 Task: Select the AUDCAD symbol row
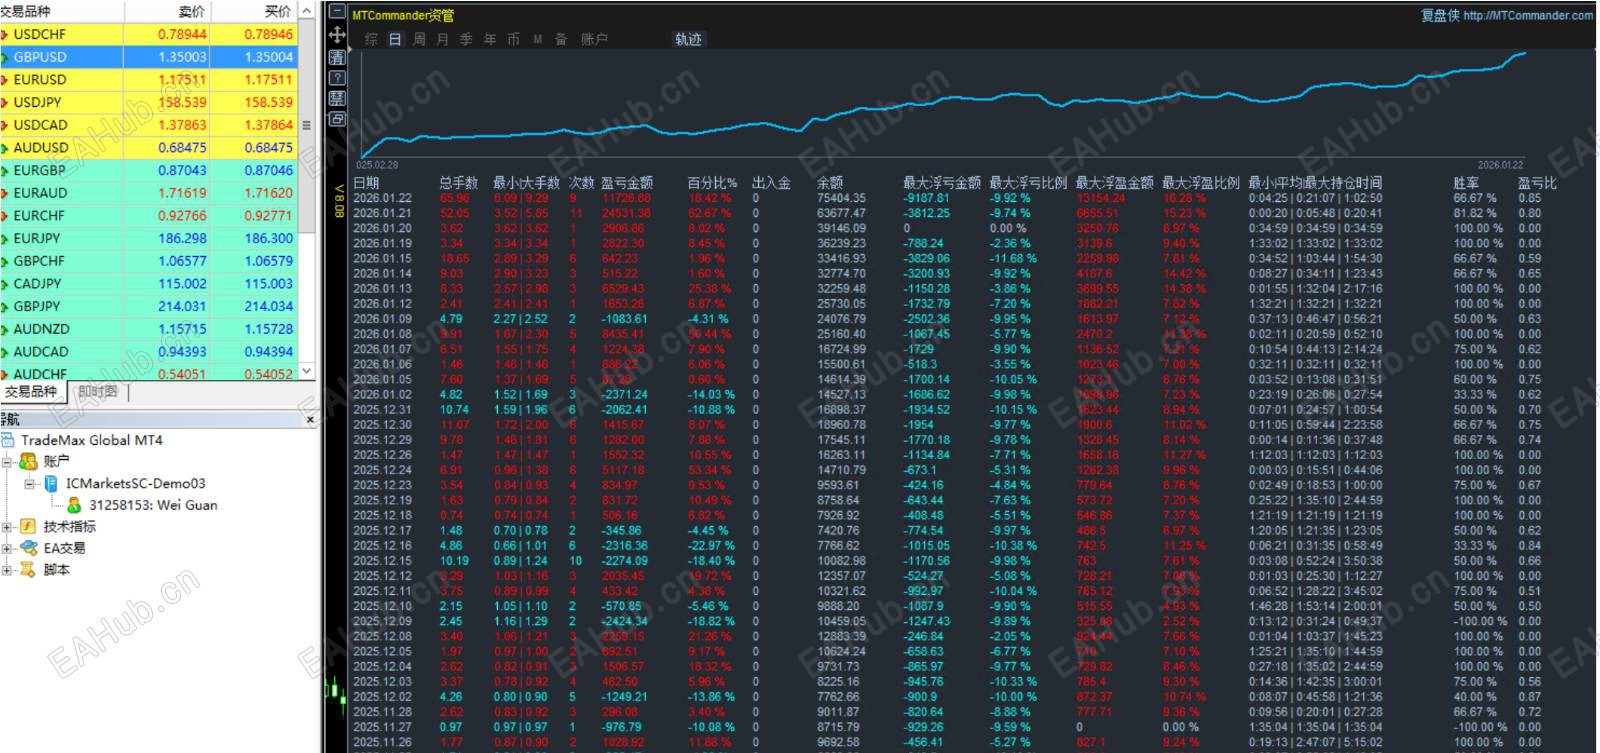tap(149, 352)
